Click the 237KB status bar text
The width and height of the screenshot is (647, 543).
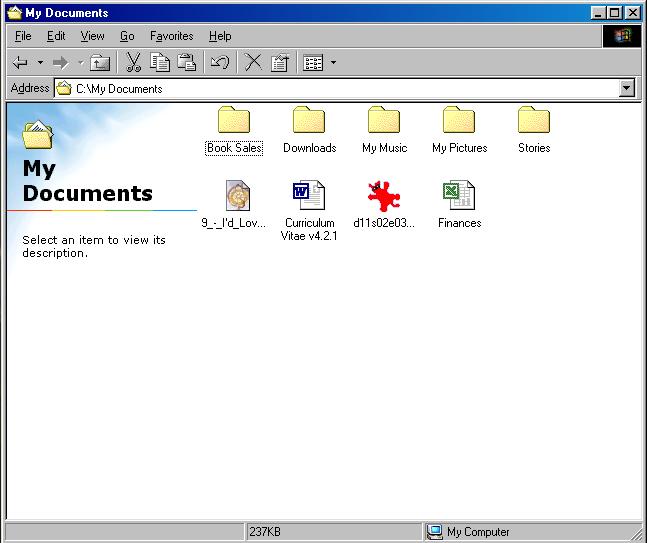[265, 532]
